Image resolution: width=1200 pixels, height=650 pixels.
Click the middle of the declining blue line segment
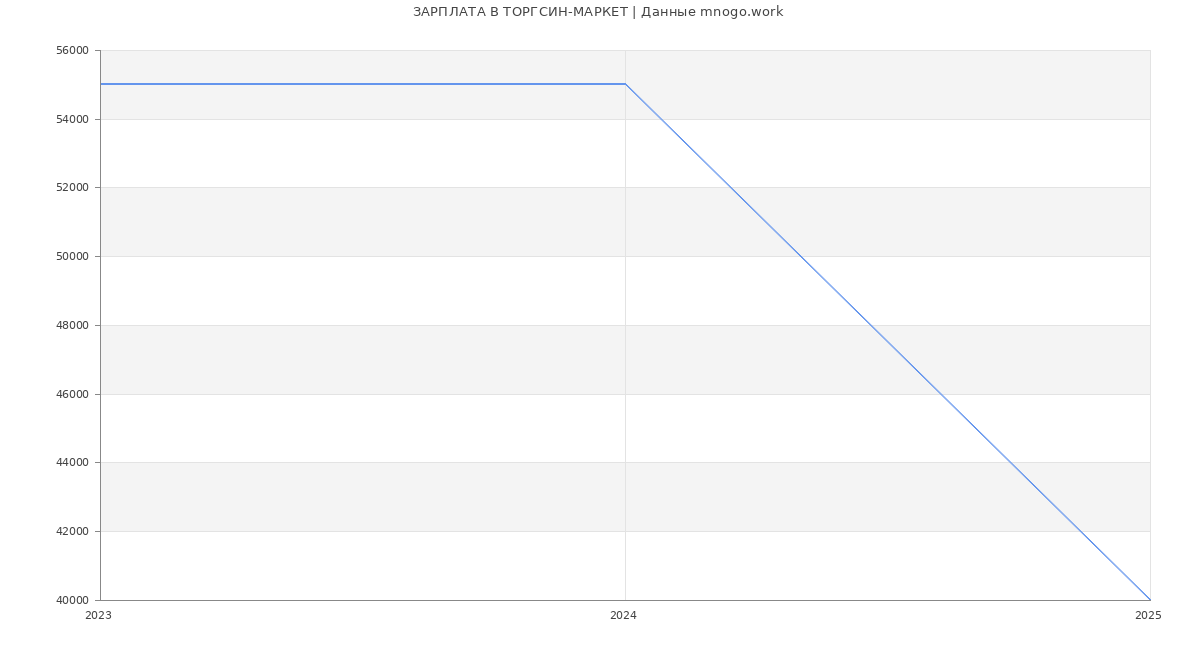pos(888,342)
